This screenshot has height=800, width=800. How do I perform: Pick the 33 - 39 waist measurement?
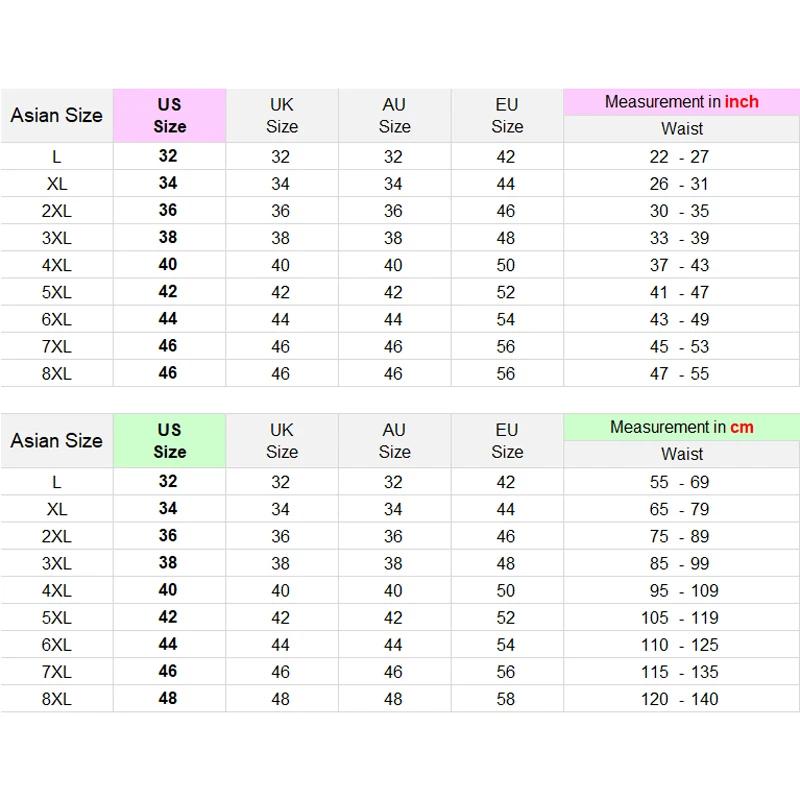(x=679, y=238)
